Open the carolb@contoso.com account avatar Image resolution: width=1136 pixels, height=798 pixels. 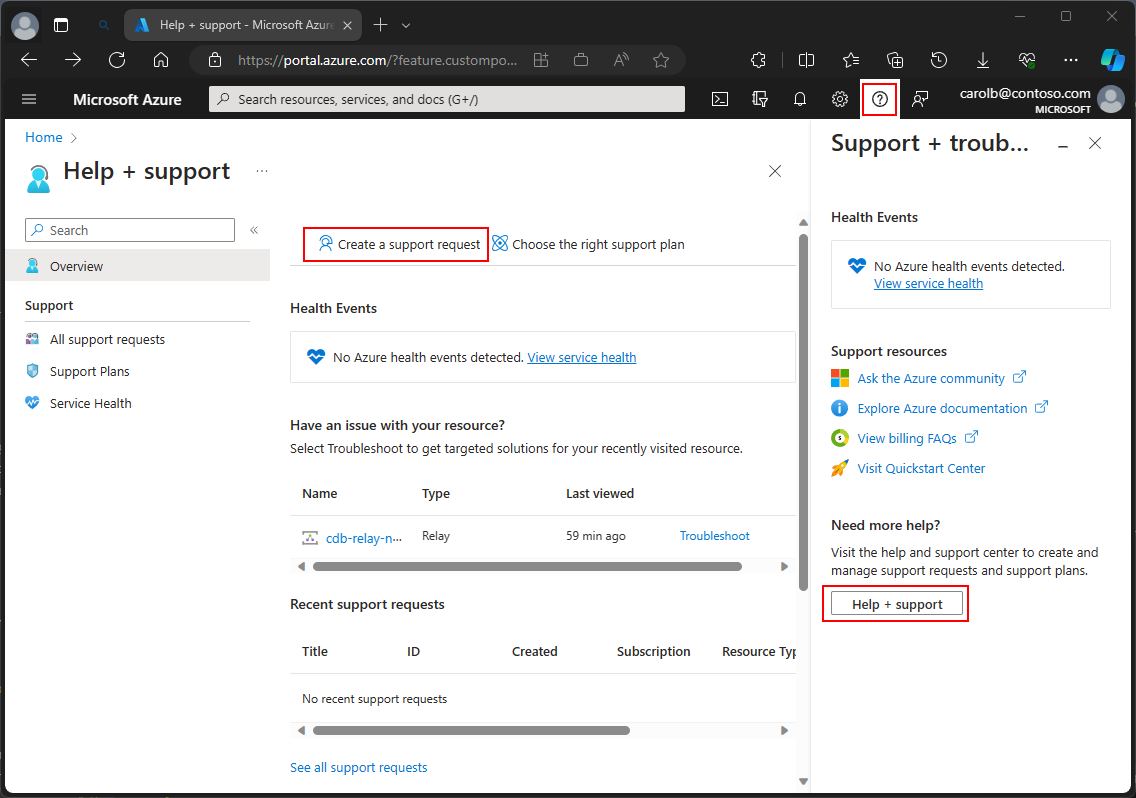(x=1111, y=99)
